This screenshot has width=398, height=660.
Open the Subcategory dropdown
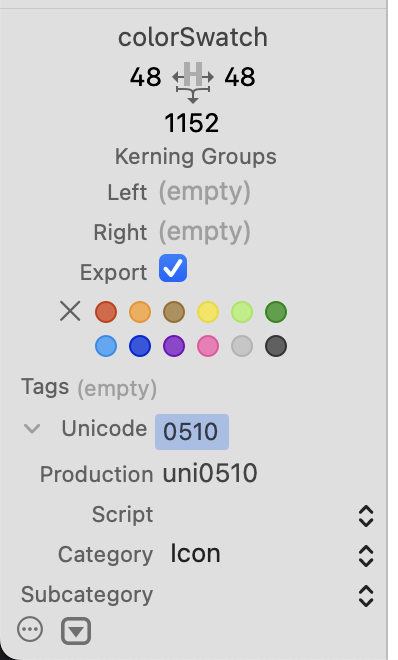[x=366, y=596]
